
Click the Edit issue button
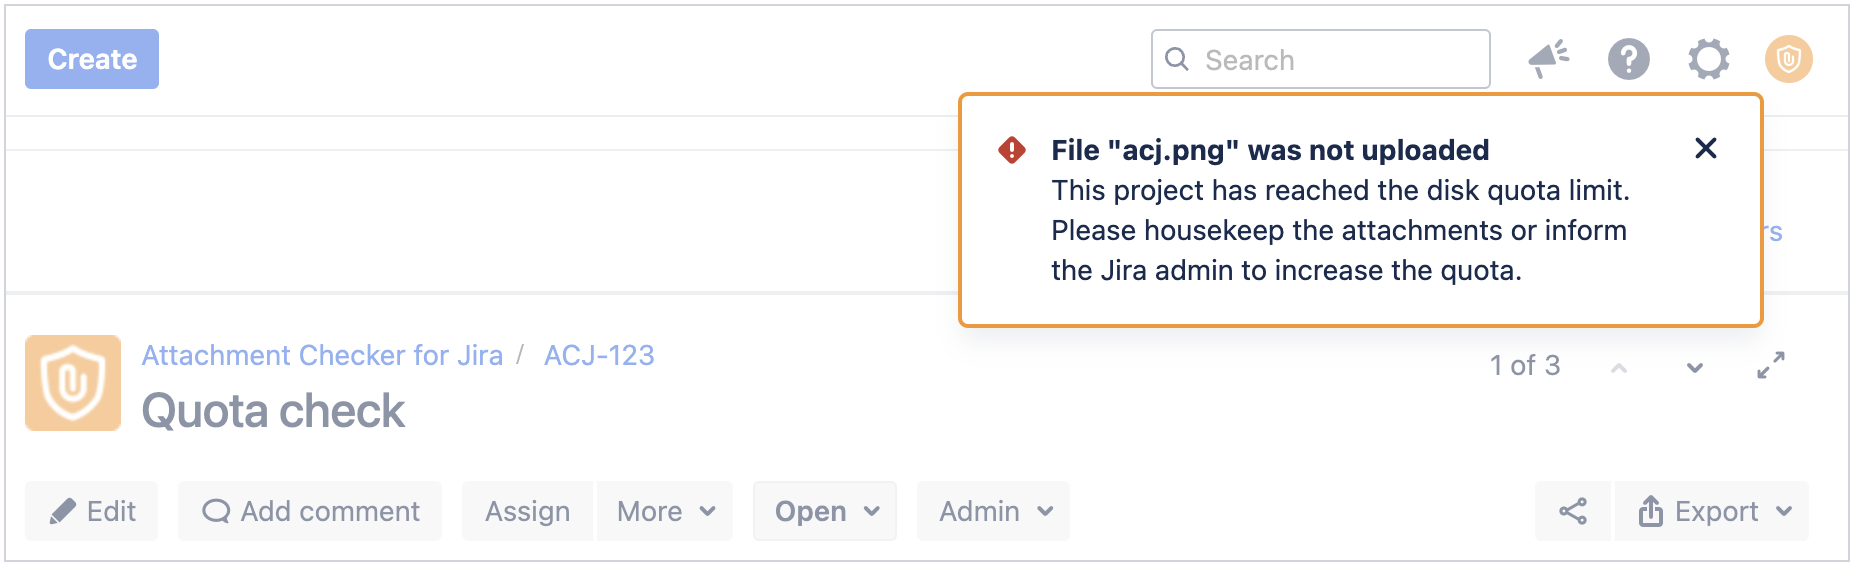92,511
